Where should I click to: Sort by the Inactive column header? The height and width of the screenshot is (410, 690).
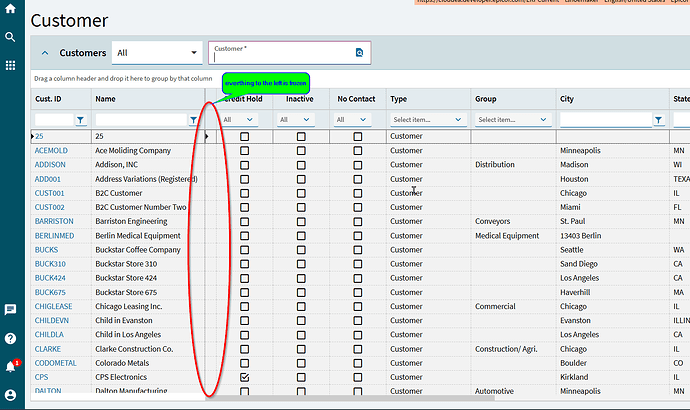tap(300, 99)
